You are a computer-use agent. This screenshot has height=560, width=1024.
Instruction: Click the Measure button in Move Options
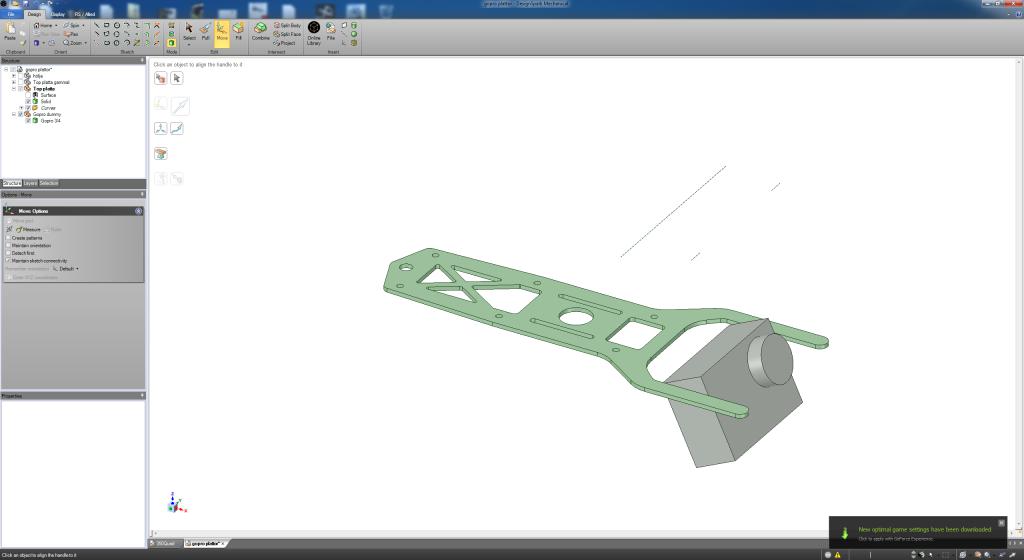coord(28,230)
